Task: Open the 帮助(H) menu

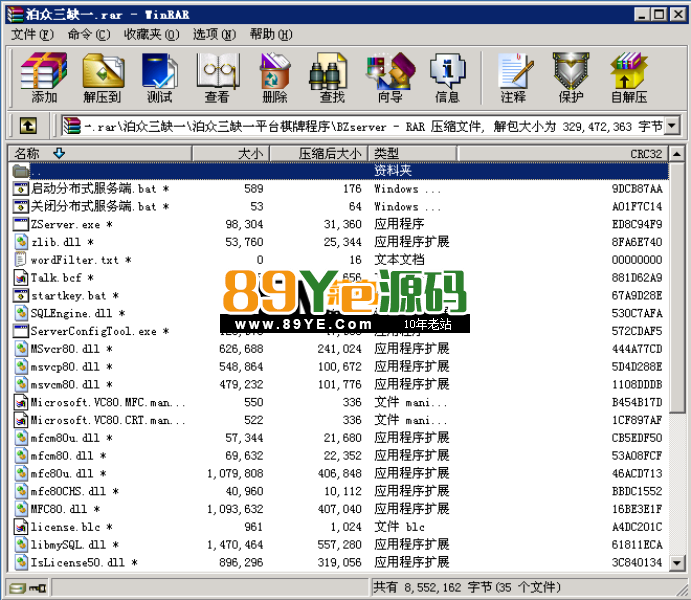Action: (x=271, y=34)
